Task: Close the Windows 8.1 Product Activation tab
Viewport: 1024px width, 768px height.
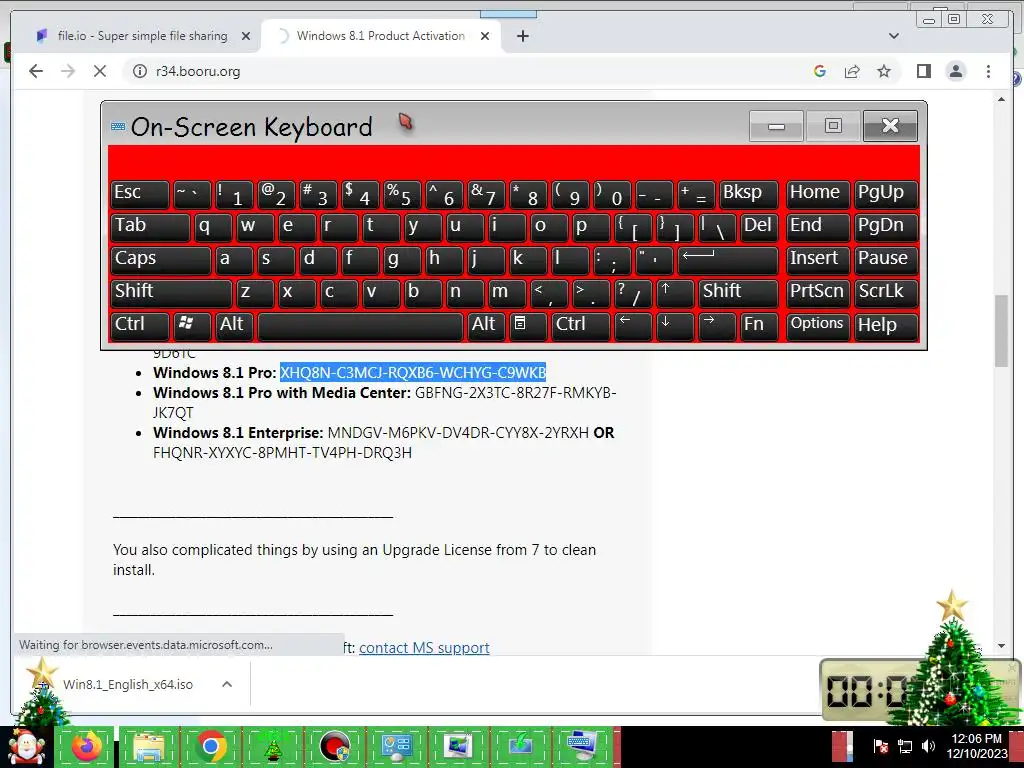Action: coord(485,36)
